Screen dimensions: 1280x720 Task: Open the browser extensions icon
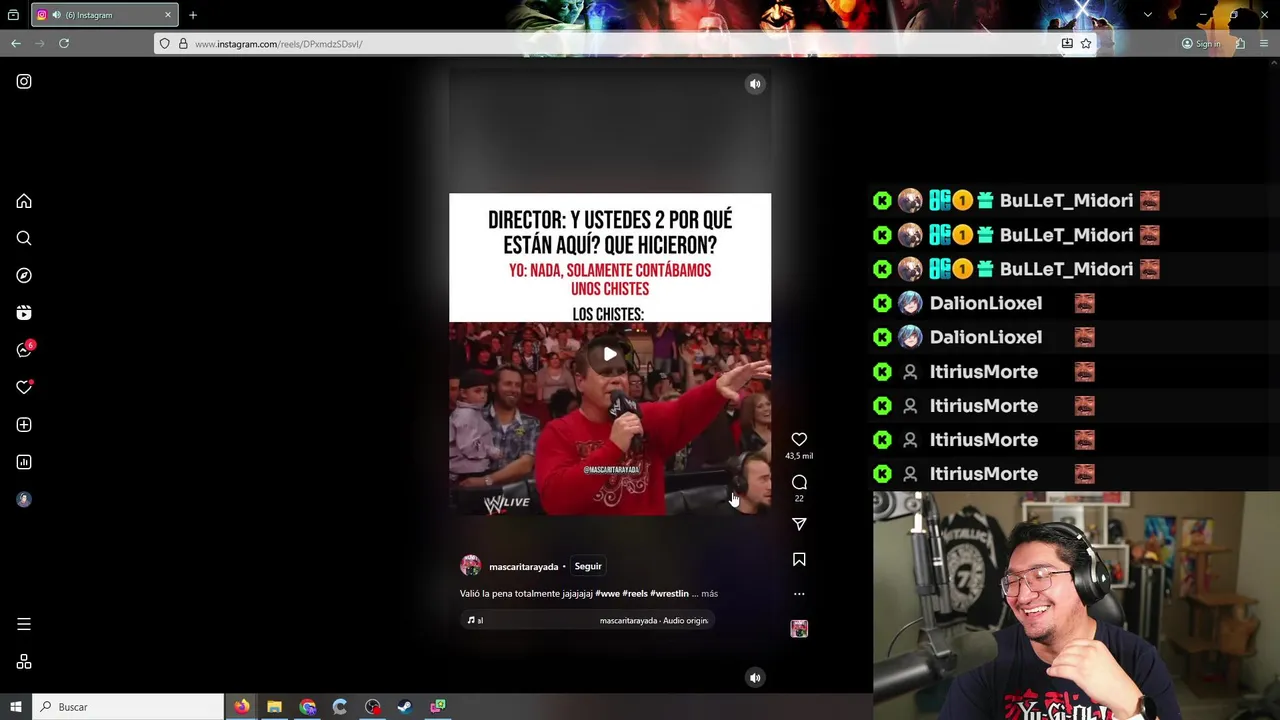pyautogui.click(x=1240, y=44)
